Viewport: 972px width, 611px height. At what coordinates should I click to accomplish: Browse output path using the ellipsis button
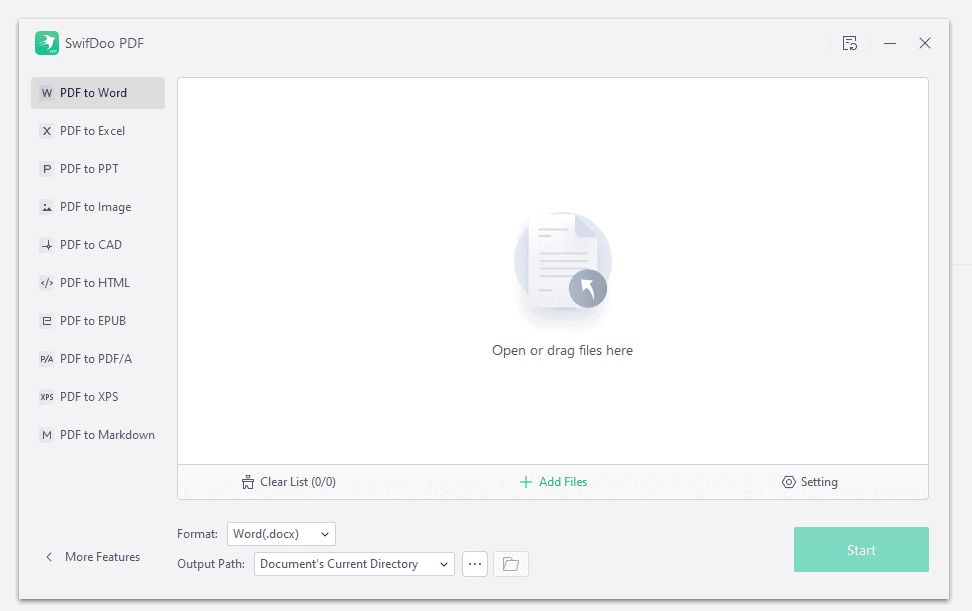(474, 563)
